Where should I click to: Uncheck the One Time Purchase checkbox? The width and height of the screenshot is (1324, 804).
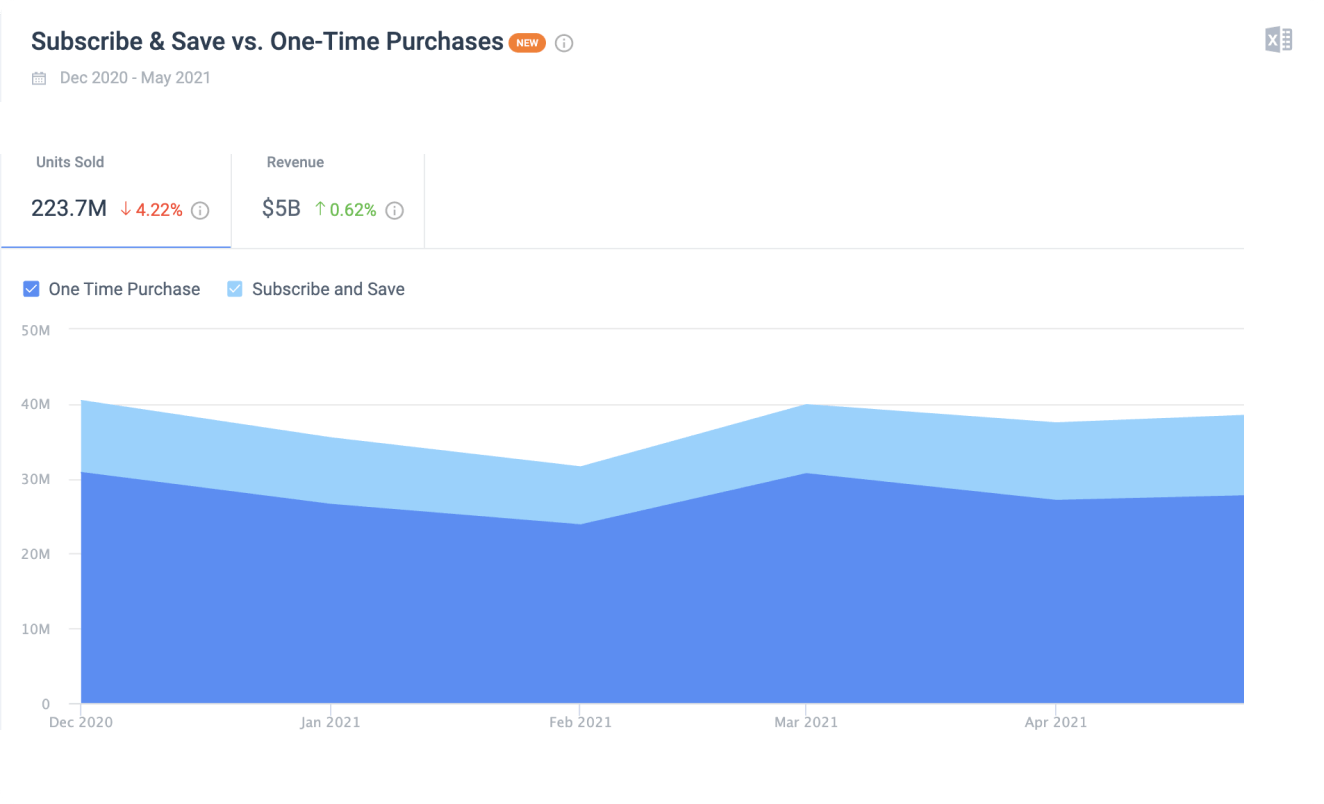point(31,288)
